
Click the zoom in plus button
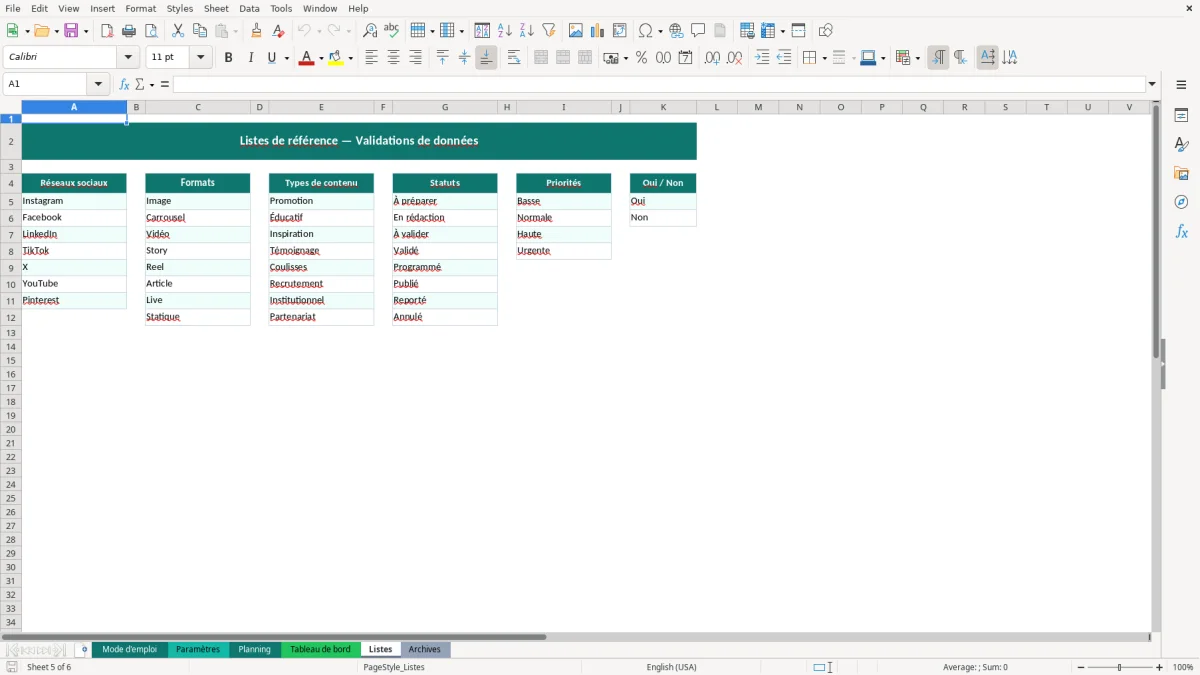pyautogui.click(x=1160, y=667)
